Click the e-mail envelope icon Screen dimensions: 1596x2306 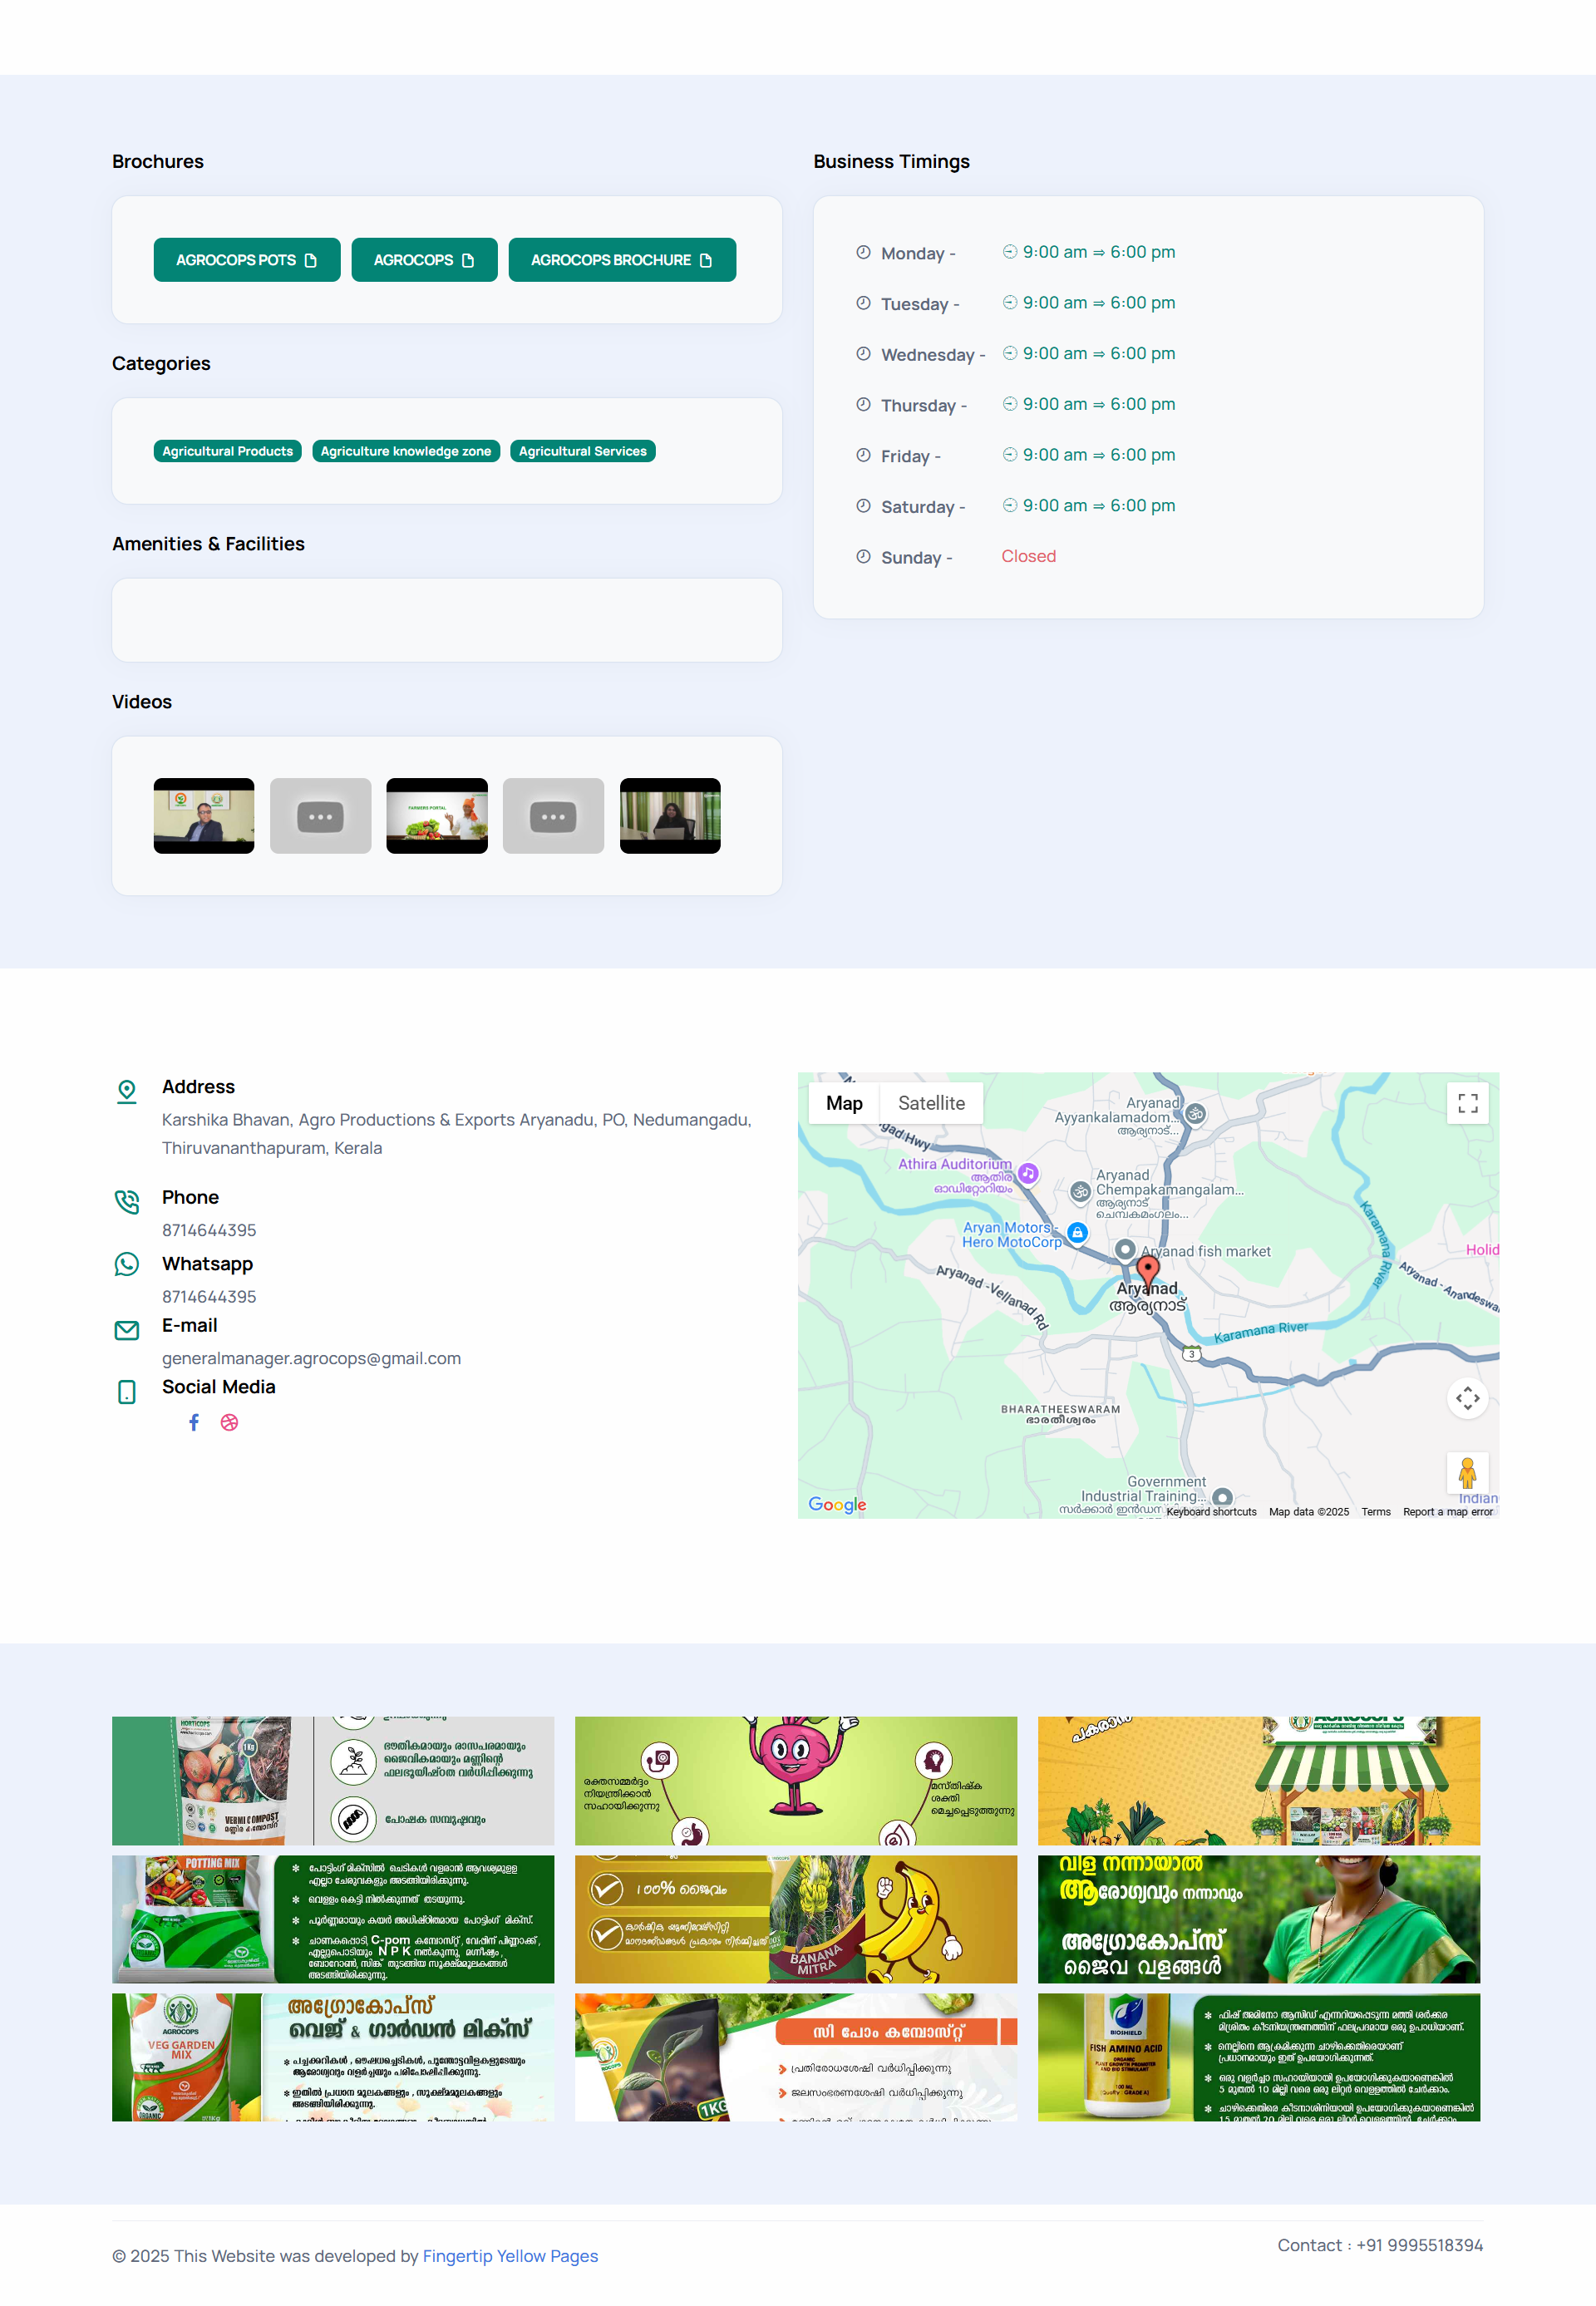127,1330
